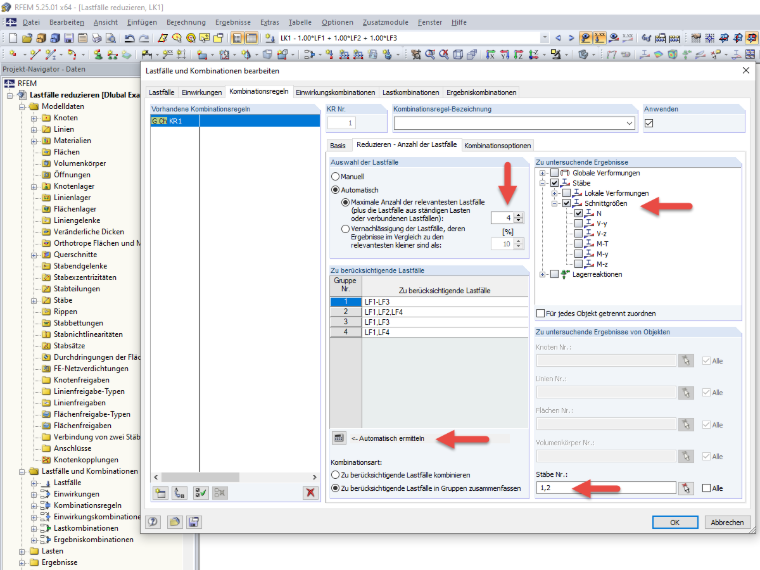Expand Lagerreaktionen tree node

pos(542,274)
